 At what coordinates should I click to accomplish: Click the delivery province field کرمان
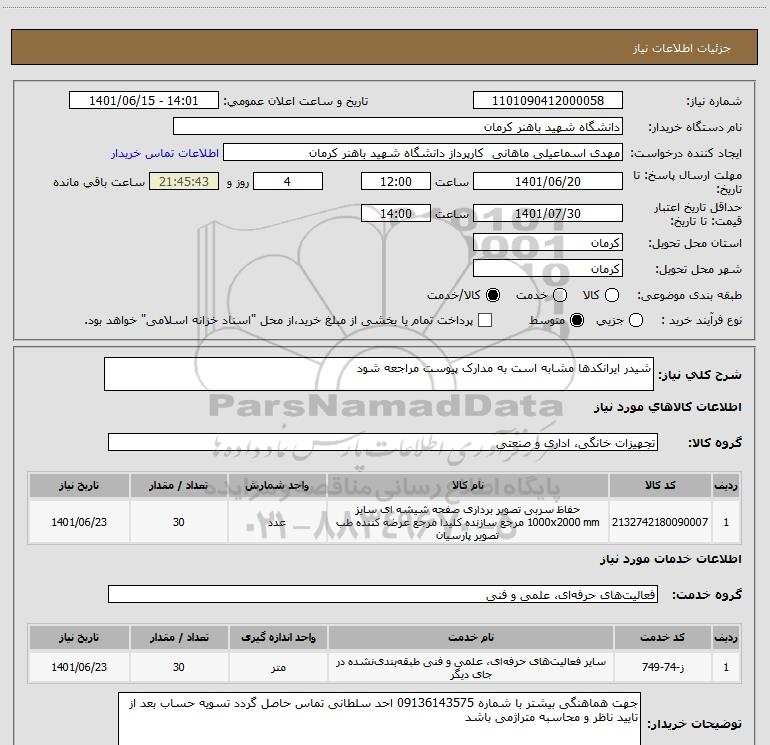(548, 242)
